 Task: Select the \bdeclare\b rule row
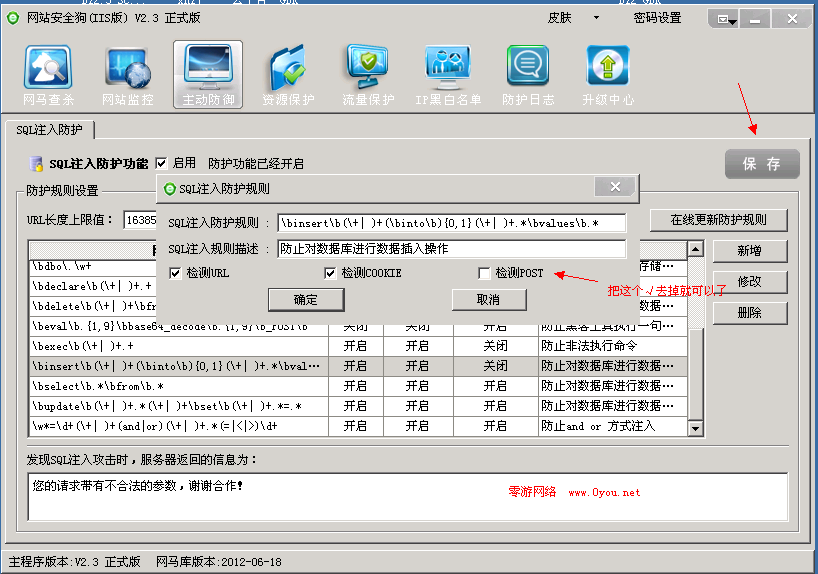tap(93, 286)
